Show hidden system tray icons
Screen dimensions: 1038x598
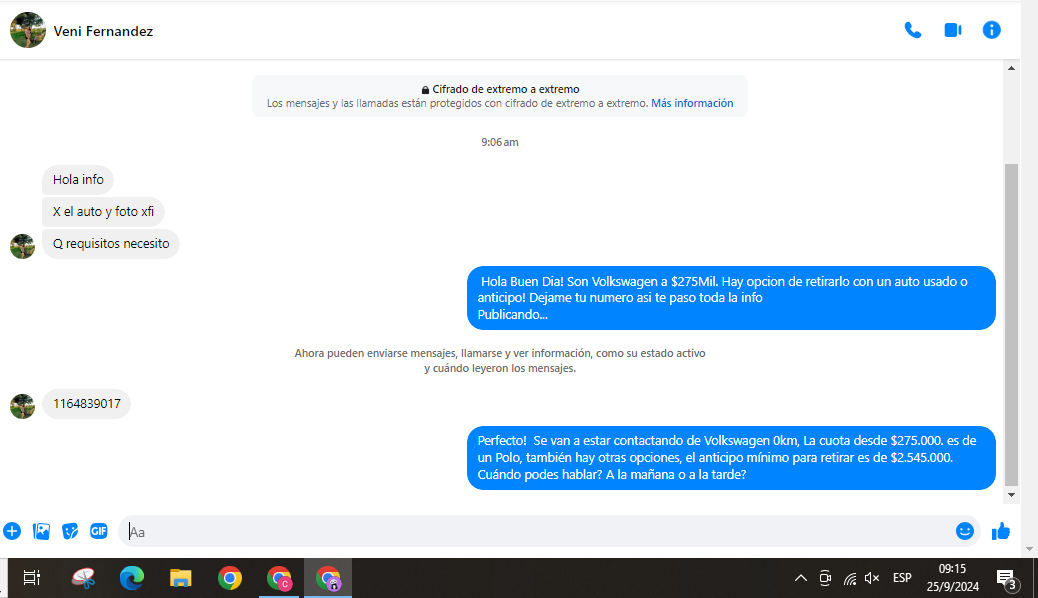tap(800, 578)
